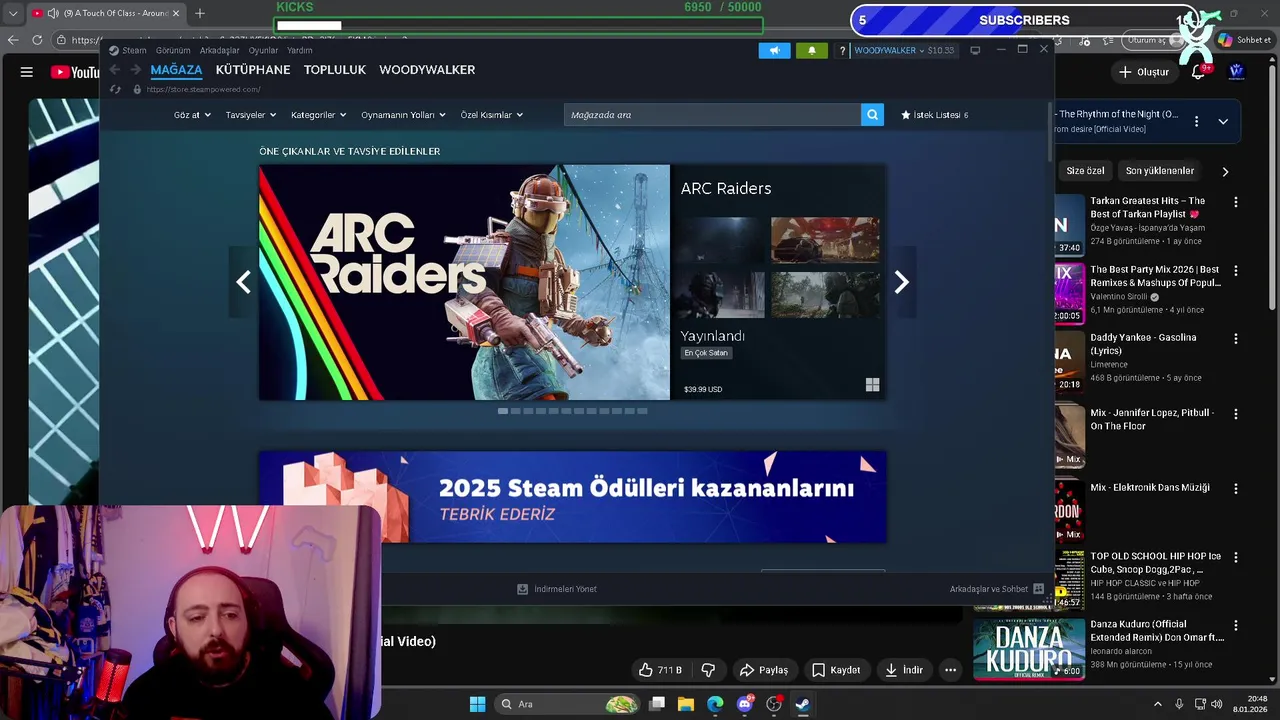Click the YouTube Oluştur button
Image resolution: width=1280 pixels, height=720 pixels.
pos(1143,72)
